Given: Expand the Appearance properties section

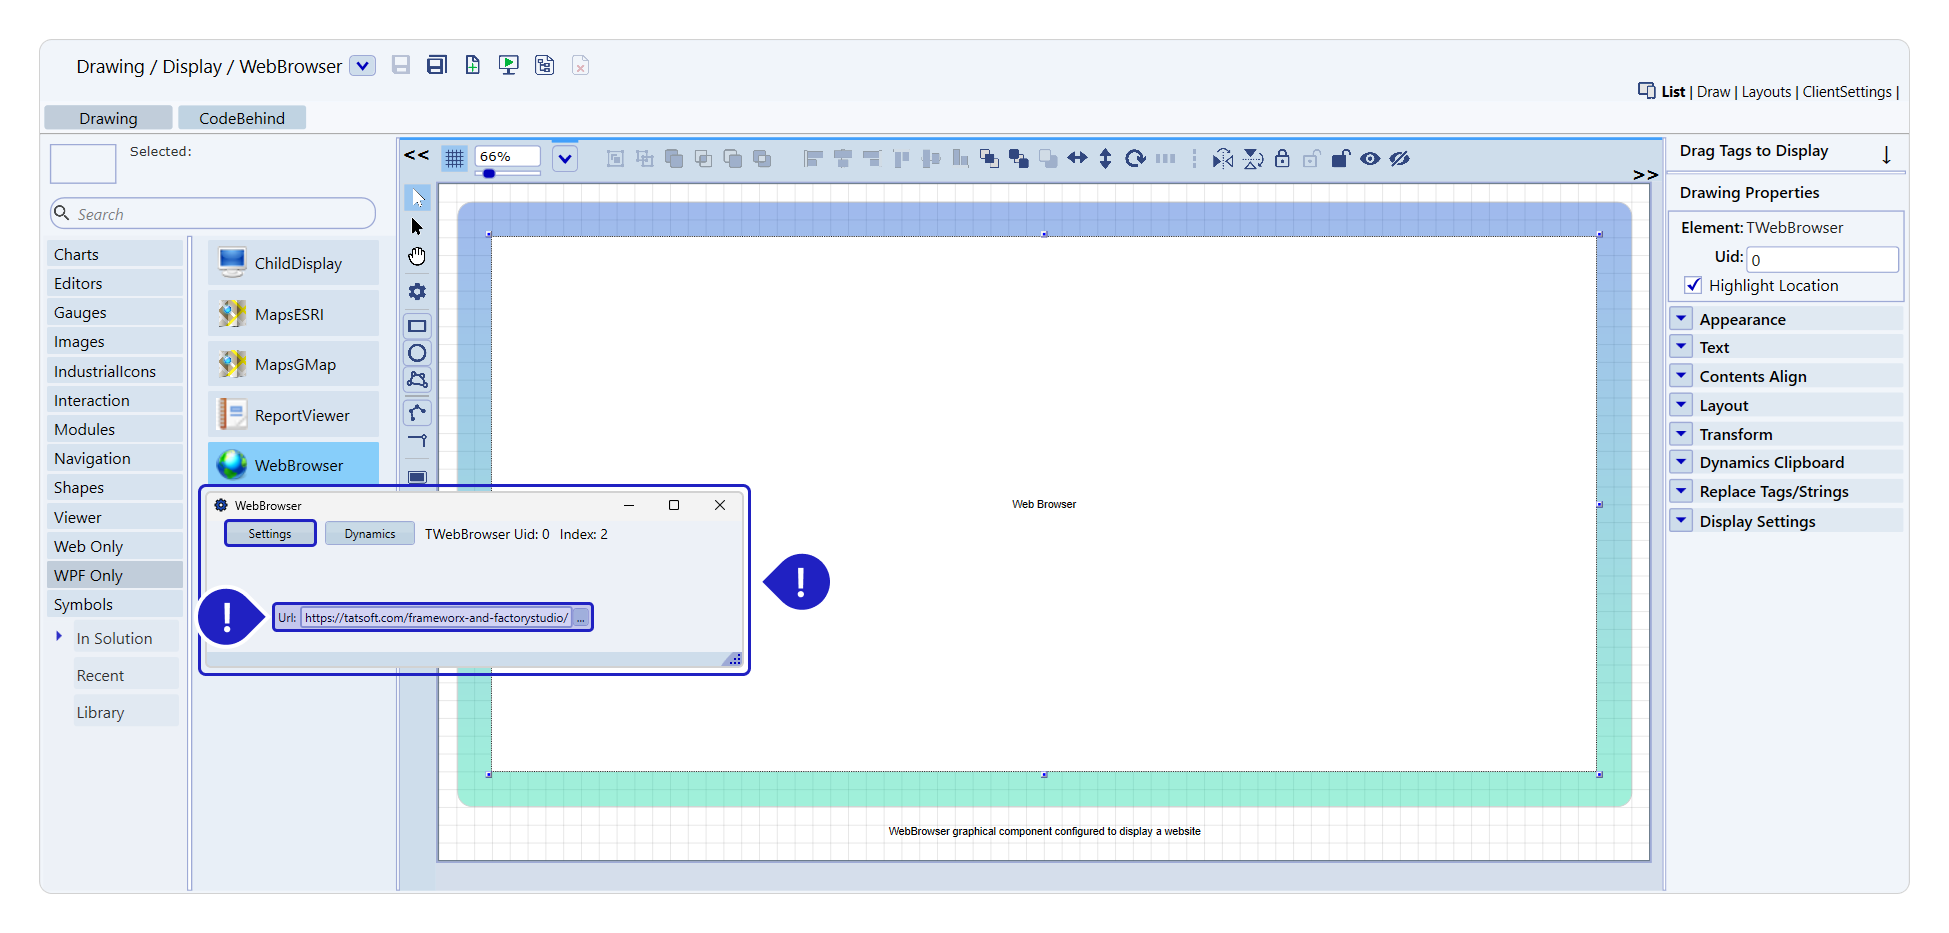Looking at the screenshot, I should click(1681, 319).
